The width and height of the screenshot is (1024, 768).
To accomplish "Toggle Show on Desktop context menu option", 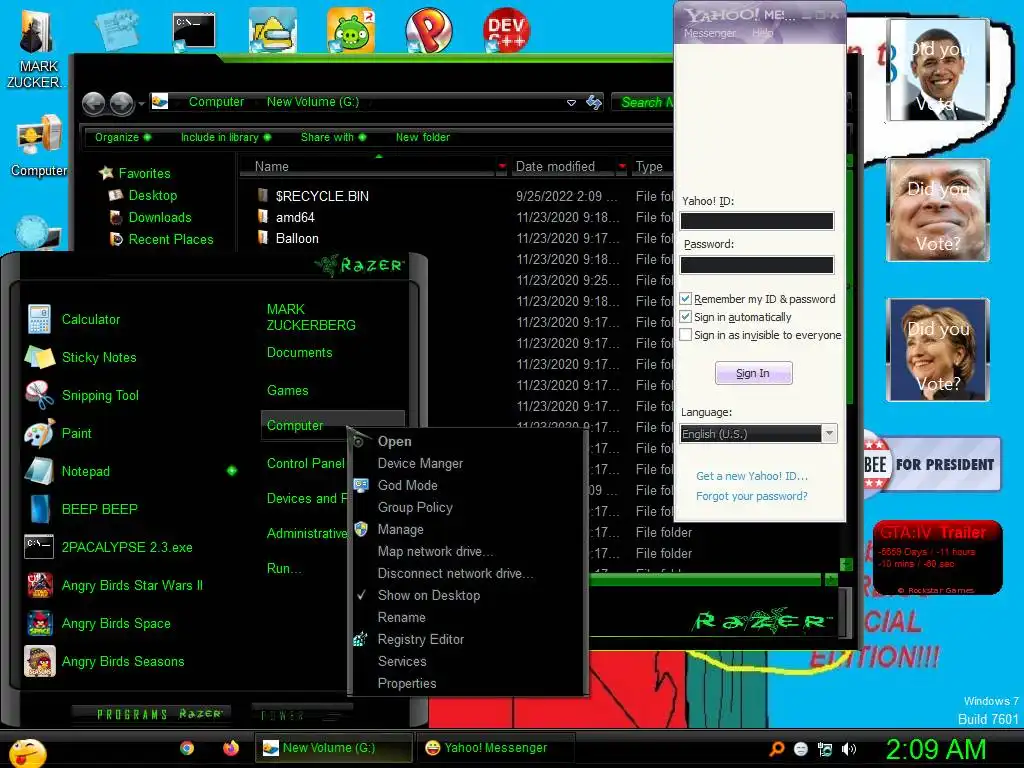I will (x=428, y=595).
